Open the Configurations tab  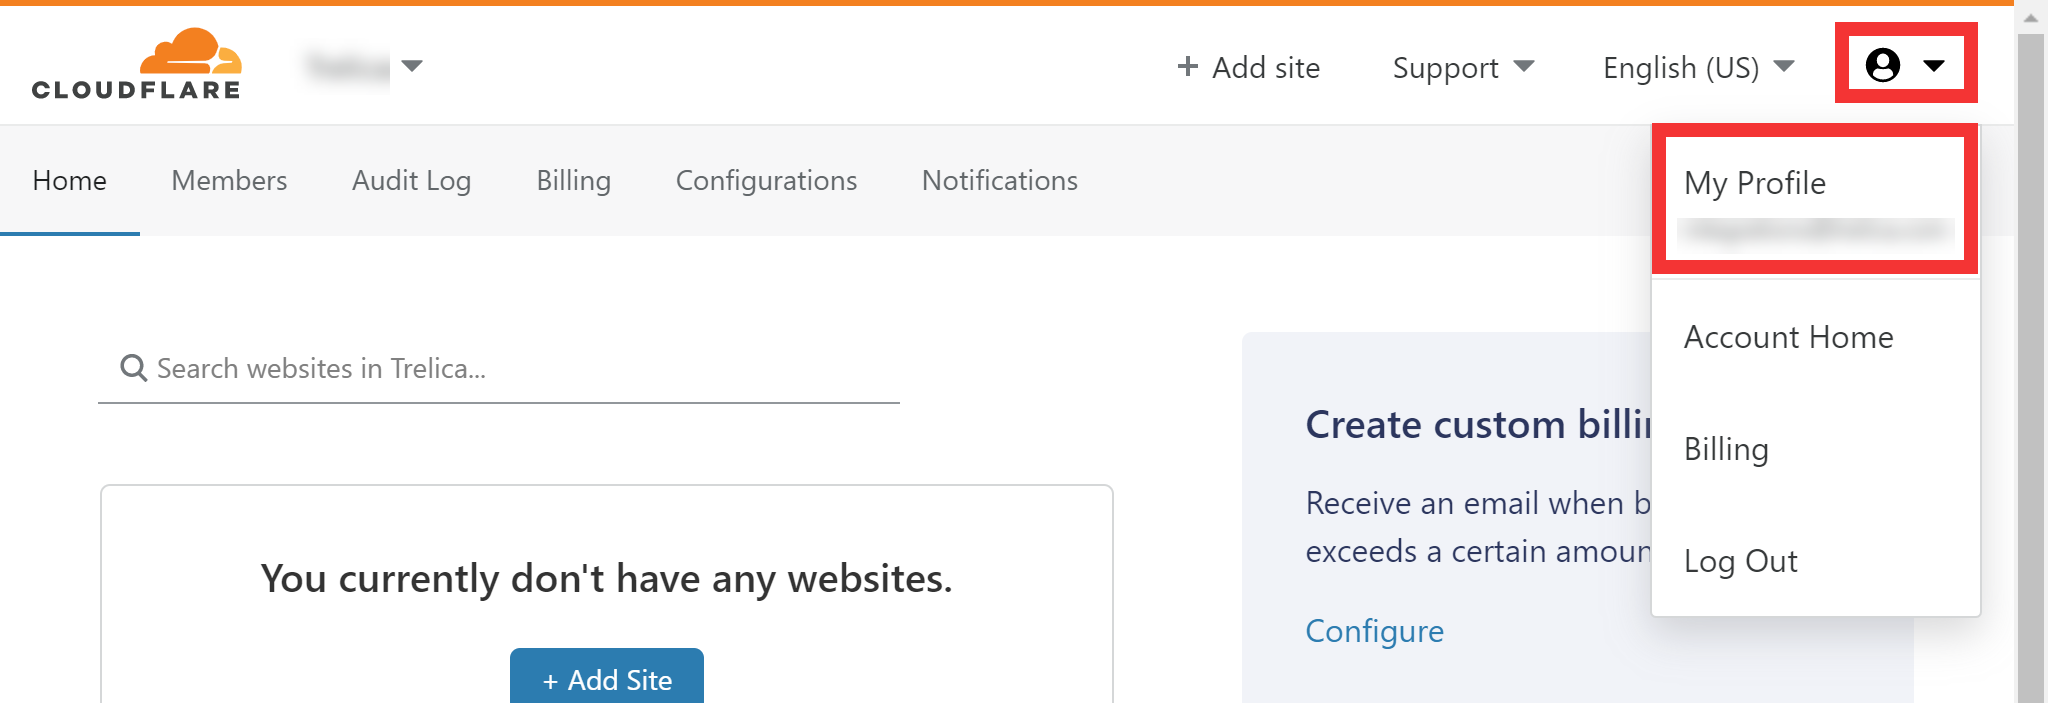(x=766, y=180)
